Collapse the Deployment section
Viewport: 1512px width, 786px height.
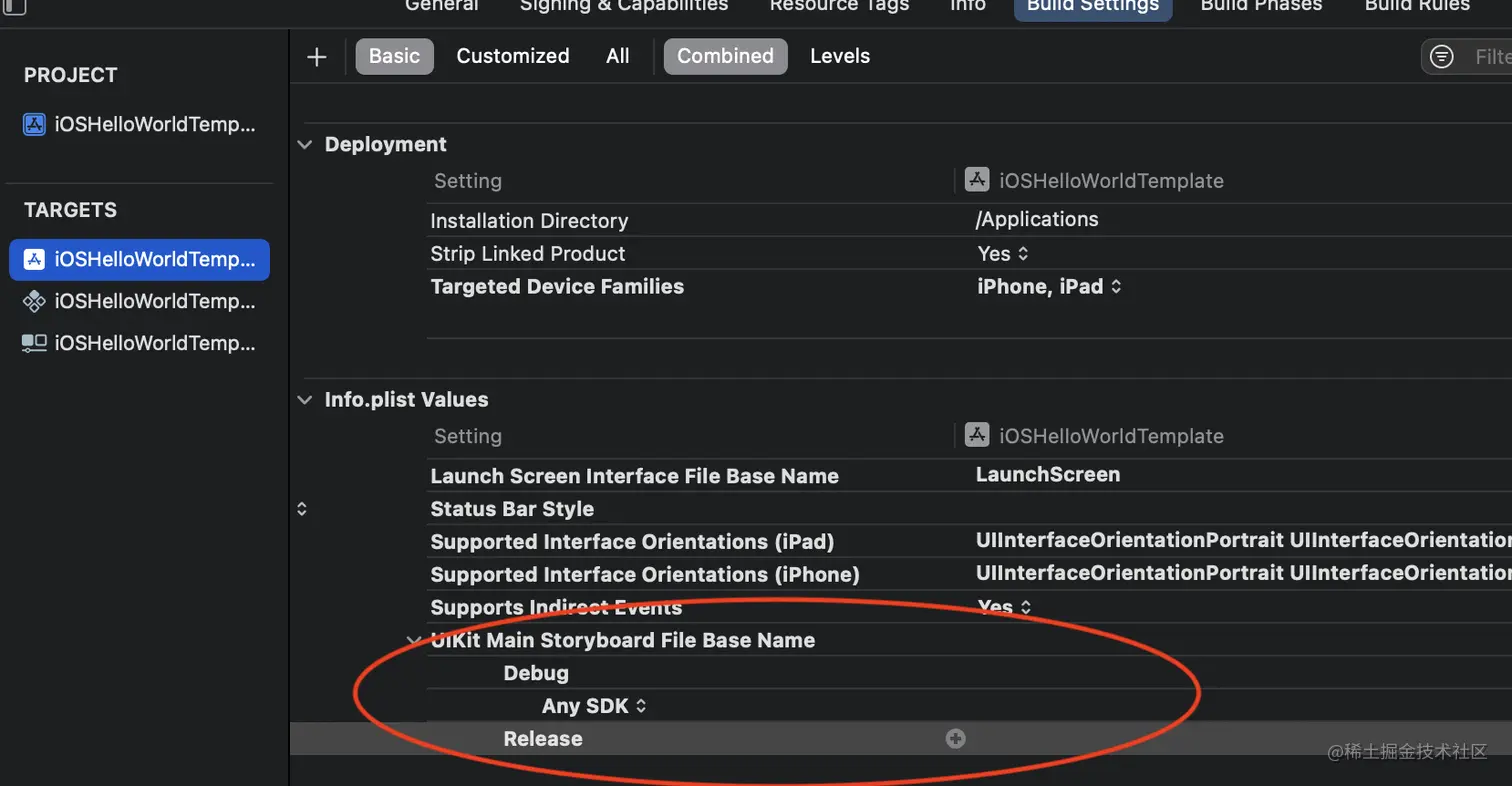tap(304, 144)
